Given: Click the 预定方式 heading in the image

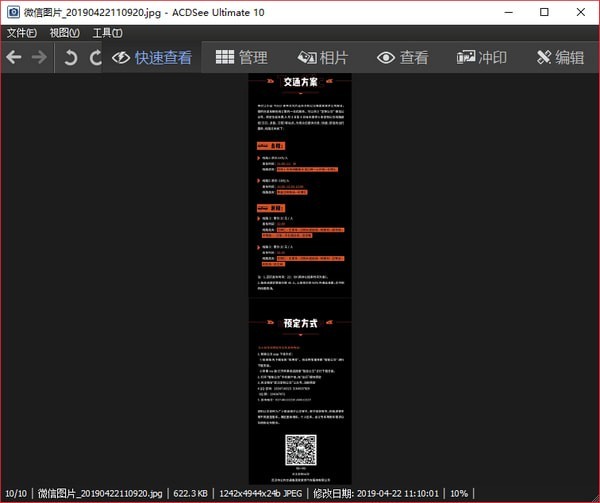Looking at the screenshot, I should coord(300,323).
